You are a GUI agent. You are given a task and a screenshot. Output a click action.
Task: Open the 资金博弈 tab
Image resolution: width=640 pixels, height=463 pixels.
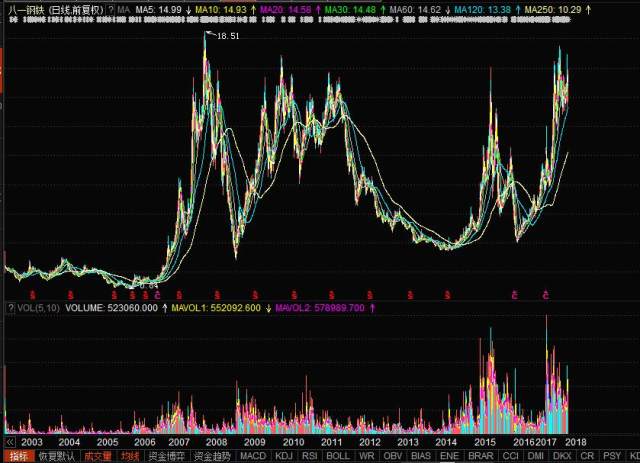tap(166, 456)
